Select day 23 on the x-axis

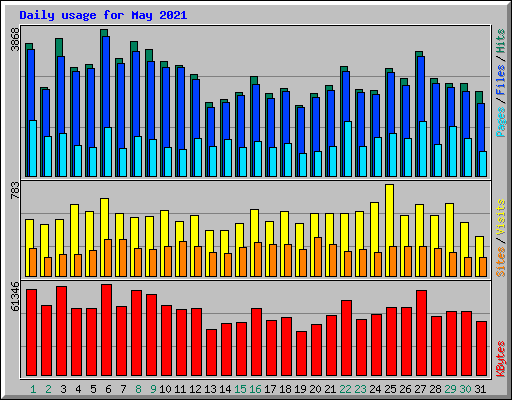pos(360,389)
